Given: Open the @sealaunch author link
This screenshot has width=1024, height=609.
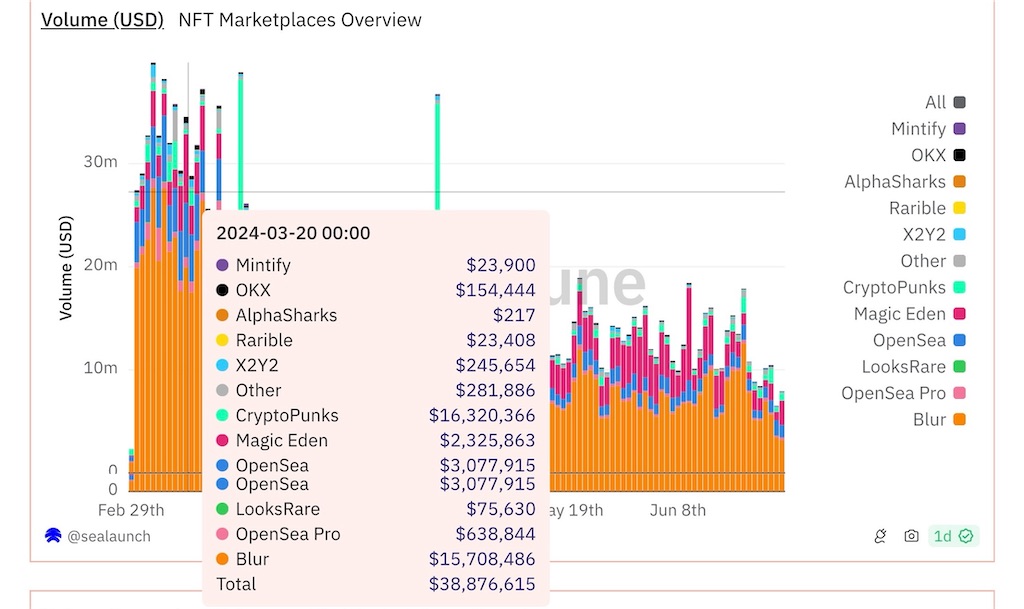Looking at the screenshot, I should point(108,537).
